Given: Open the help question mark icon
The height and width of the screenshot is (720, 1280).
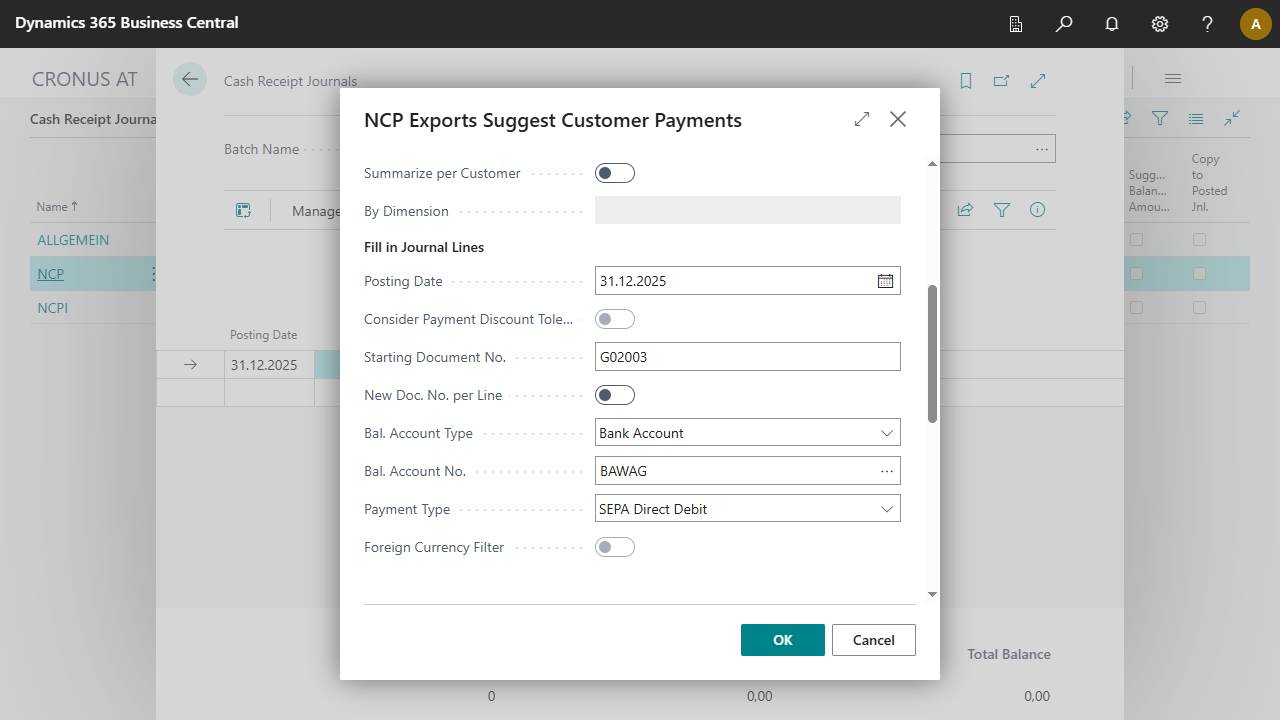Looking at the screenshot, I should 1208,24.
